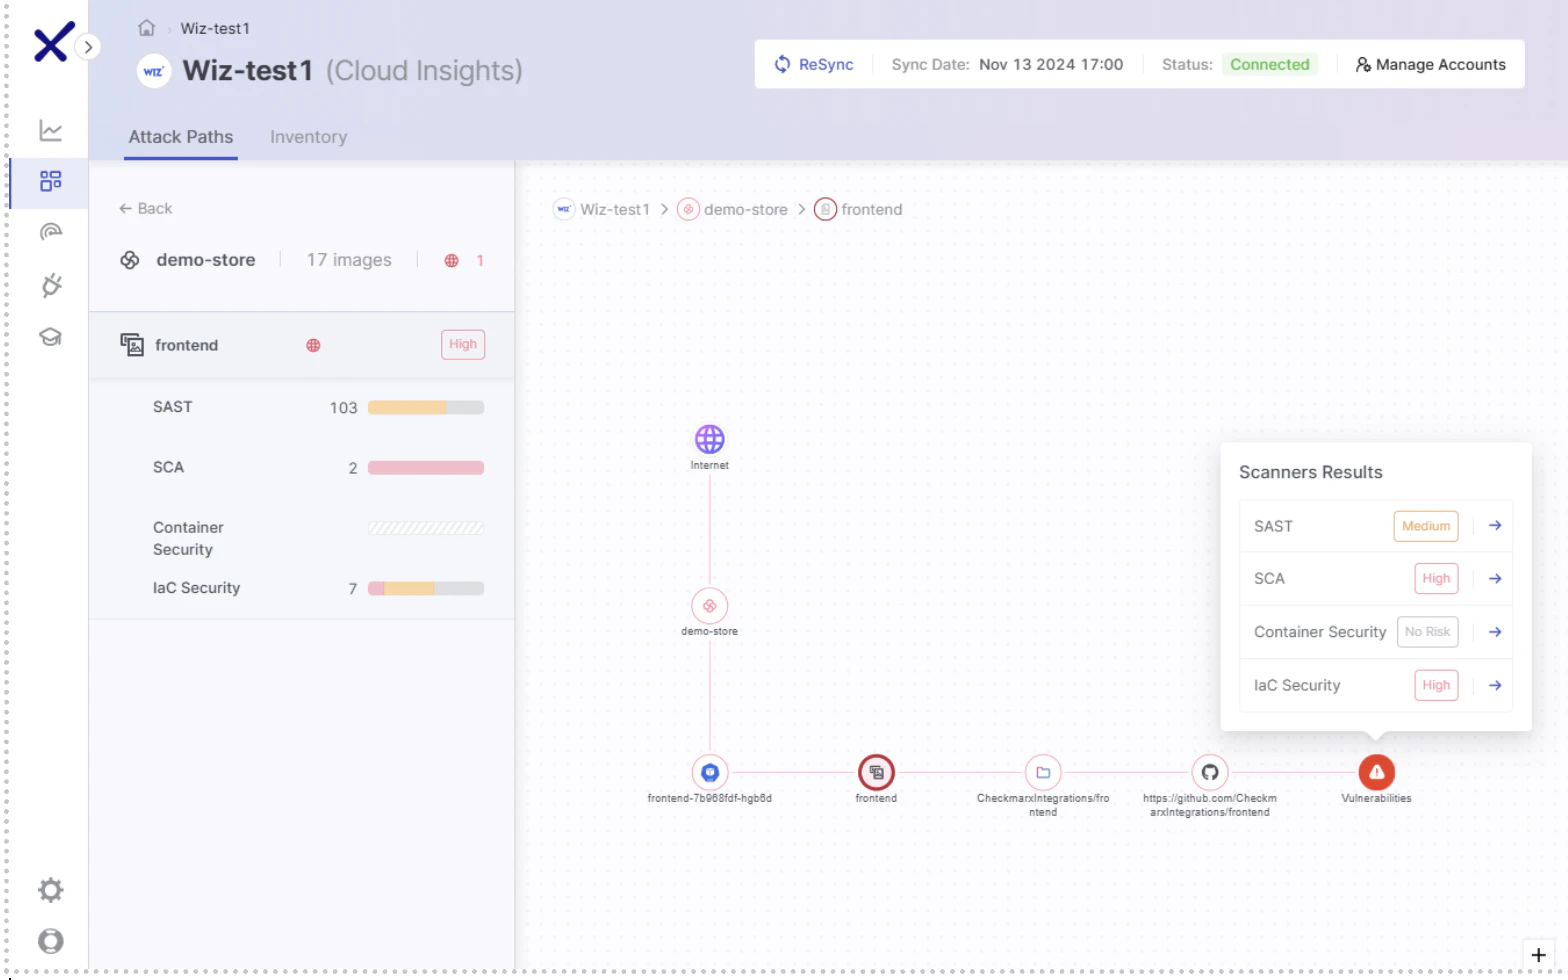The width and height of the screenshot is (1568, 980).
Task: Open the user profile icon in sidebar
Action: 51,941
